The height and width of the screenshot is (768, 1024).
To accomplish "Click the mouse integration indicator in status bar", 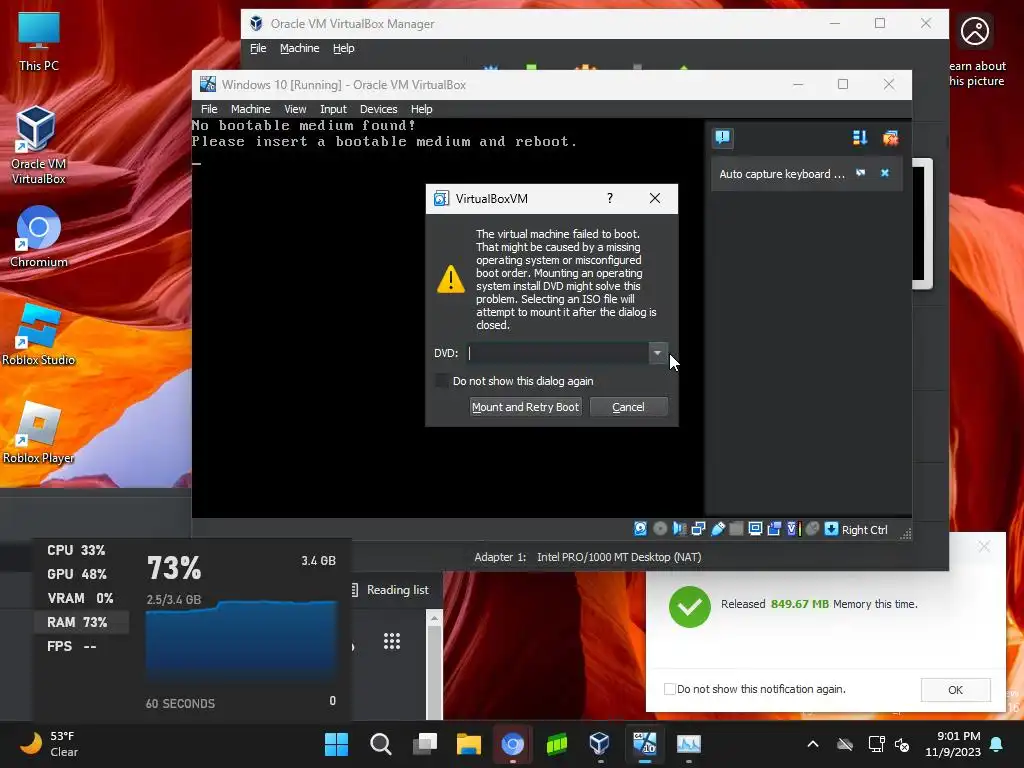I will 812,529.
